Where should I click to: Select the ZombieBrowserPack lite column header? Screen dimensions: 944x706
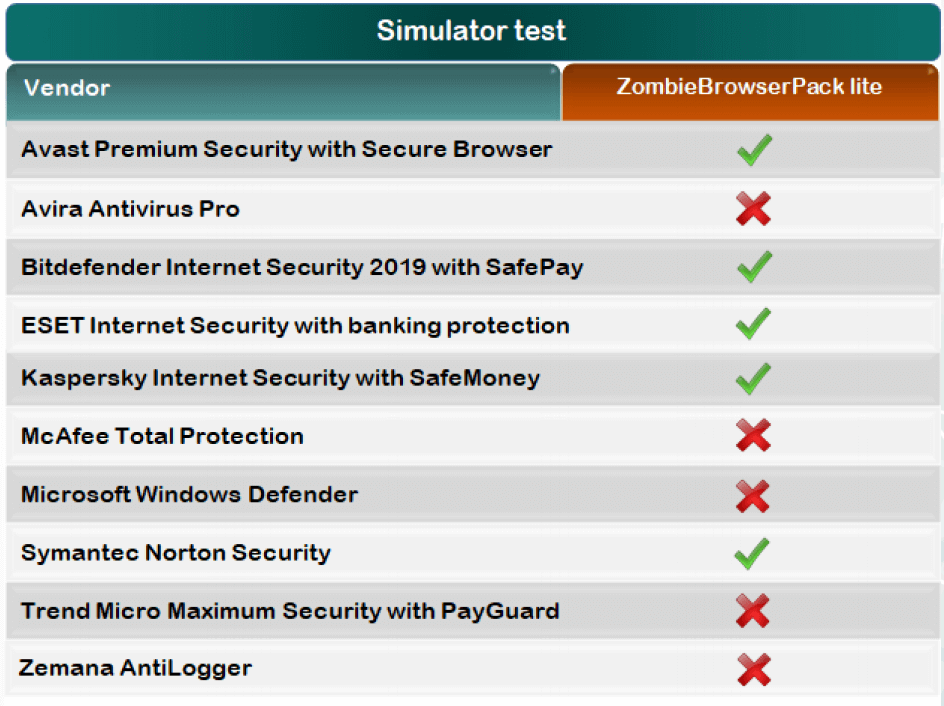pyautogui.click(x=749, y=87)
